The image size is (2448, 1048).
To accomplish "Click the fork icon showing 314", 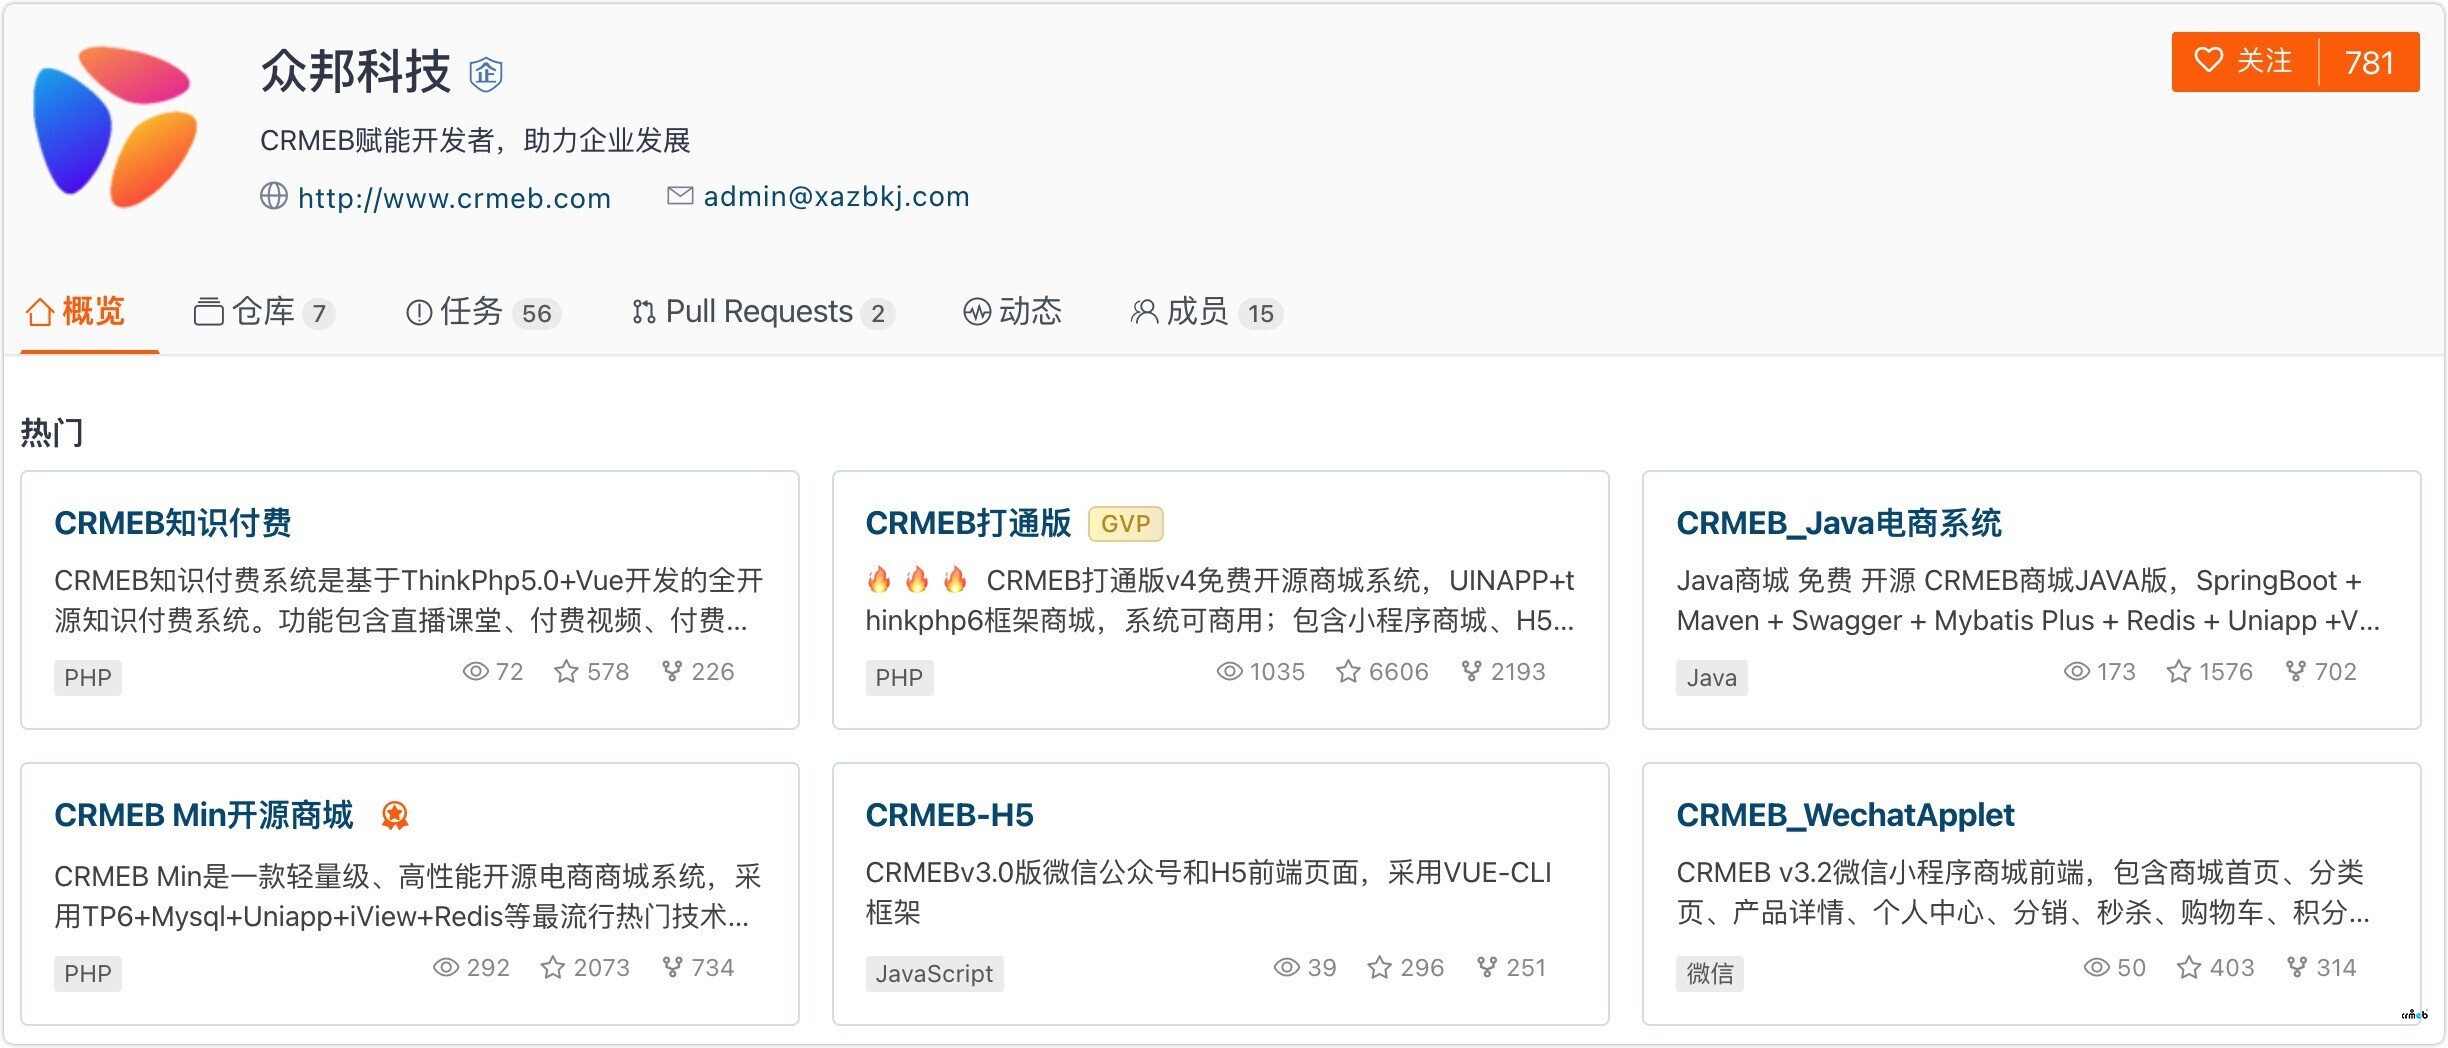I will [x=2297, y=967].
